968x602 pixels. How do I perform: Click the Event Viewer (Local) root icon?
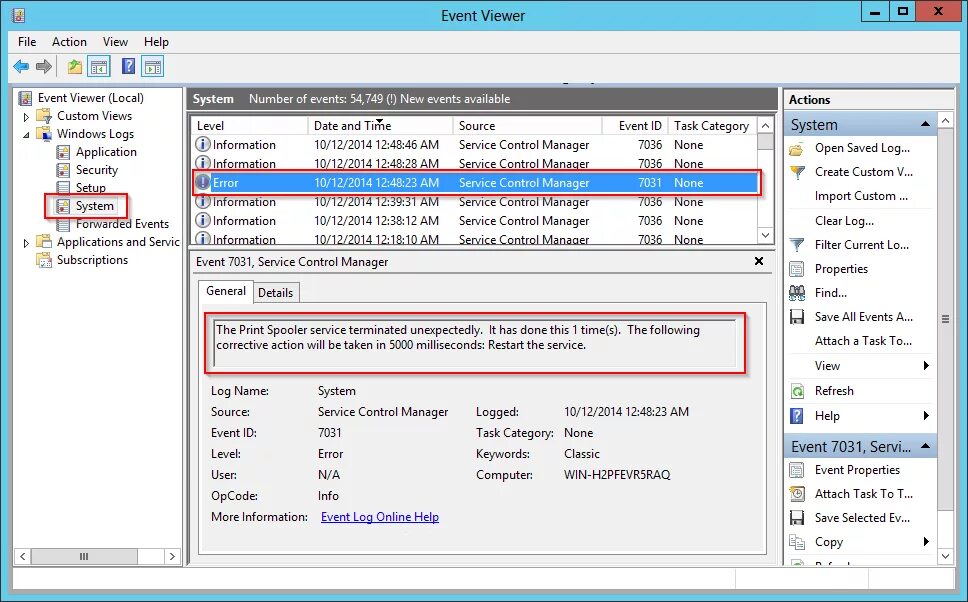[25, 98]
